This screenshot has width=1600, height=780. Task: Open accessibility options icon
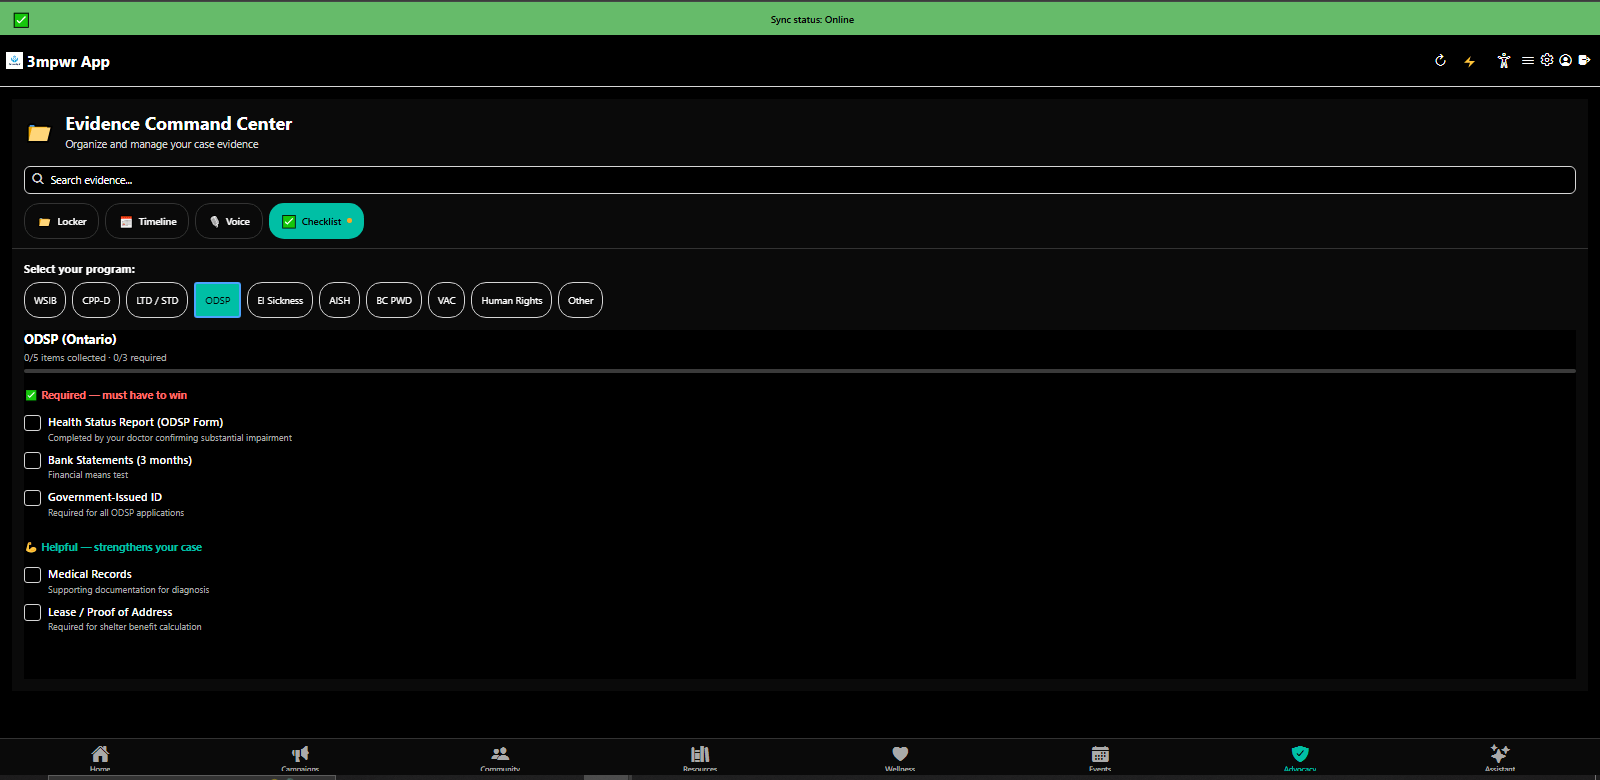tap(1503, 61)
